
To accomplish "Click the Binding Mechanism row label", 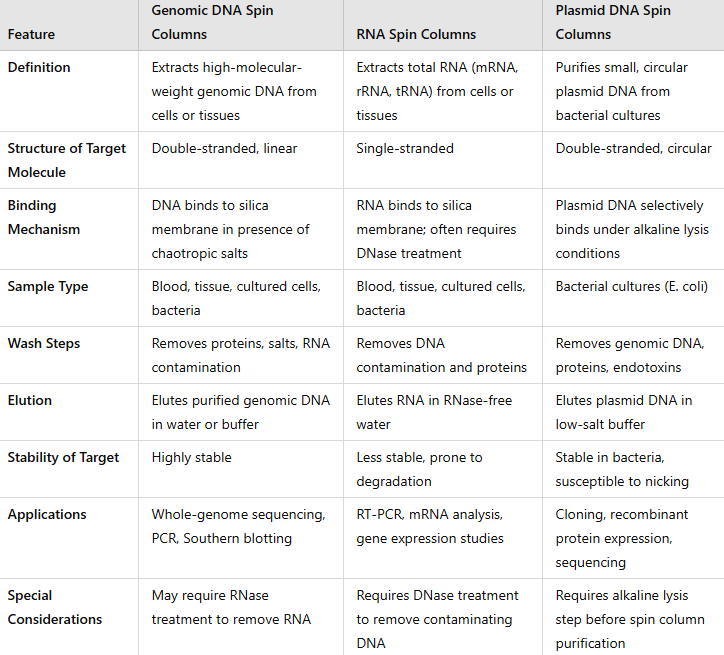I will 44,217.
